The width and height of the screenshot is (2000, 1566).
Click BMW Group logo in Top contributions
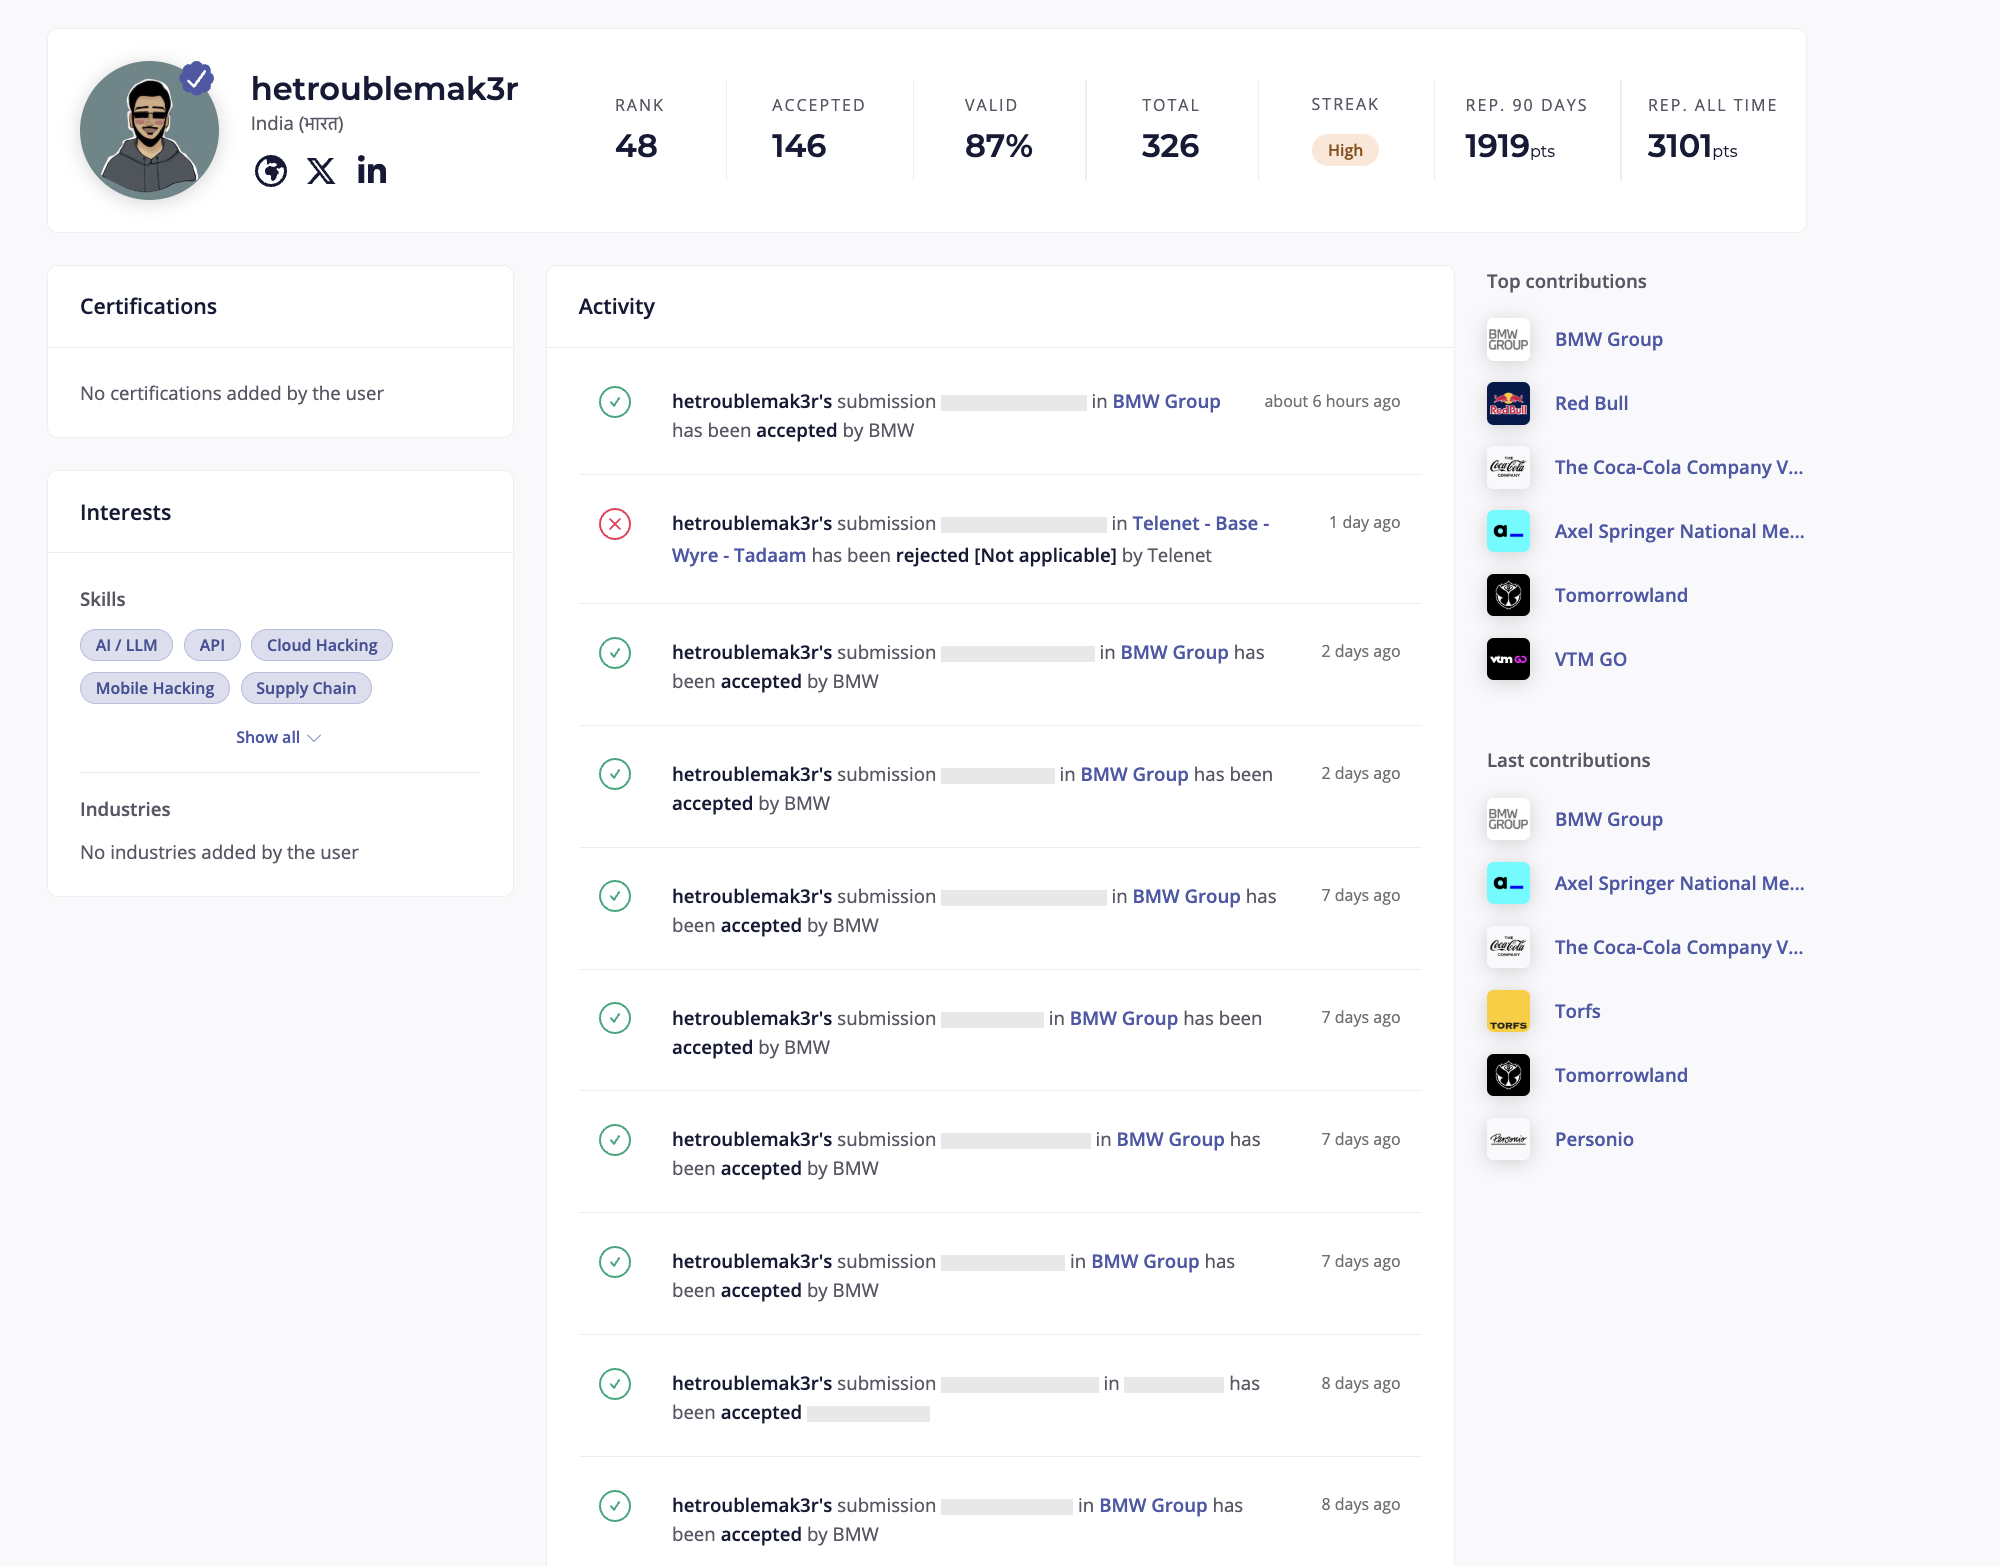pos(1508,339)
